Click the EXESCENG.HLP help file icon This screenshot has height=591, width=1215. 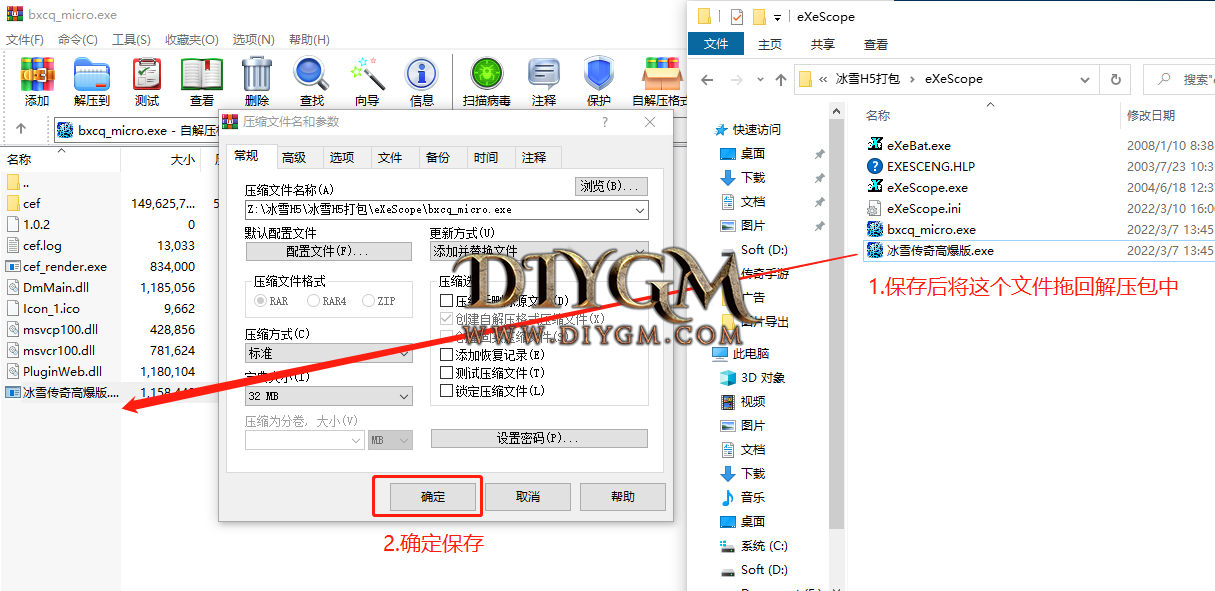(875, 166)
